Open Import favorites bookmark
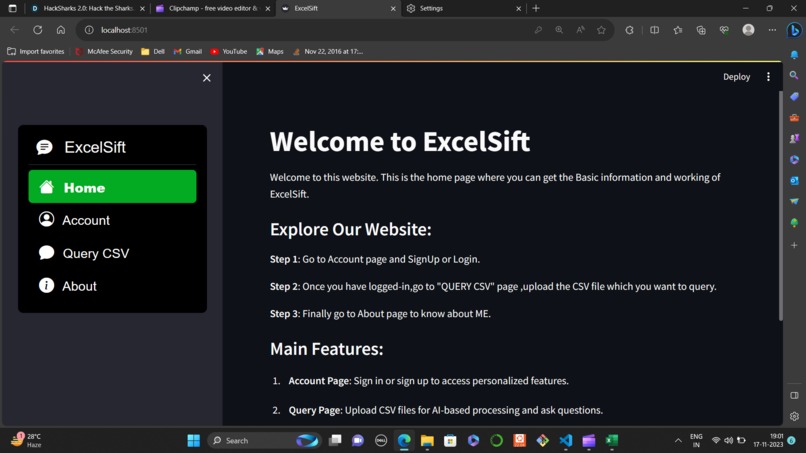Screen dimensions: 806x453 point(35,51)
